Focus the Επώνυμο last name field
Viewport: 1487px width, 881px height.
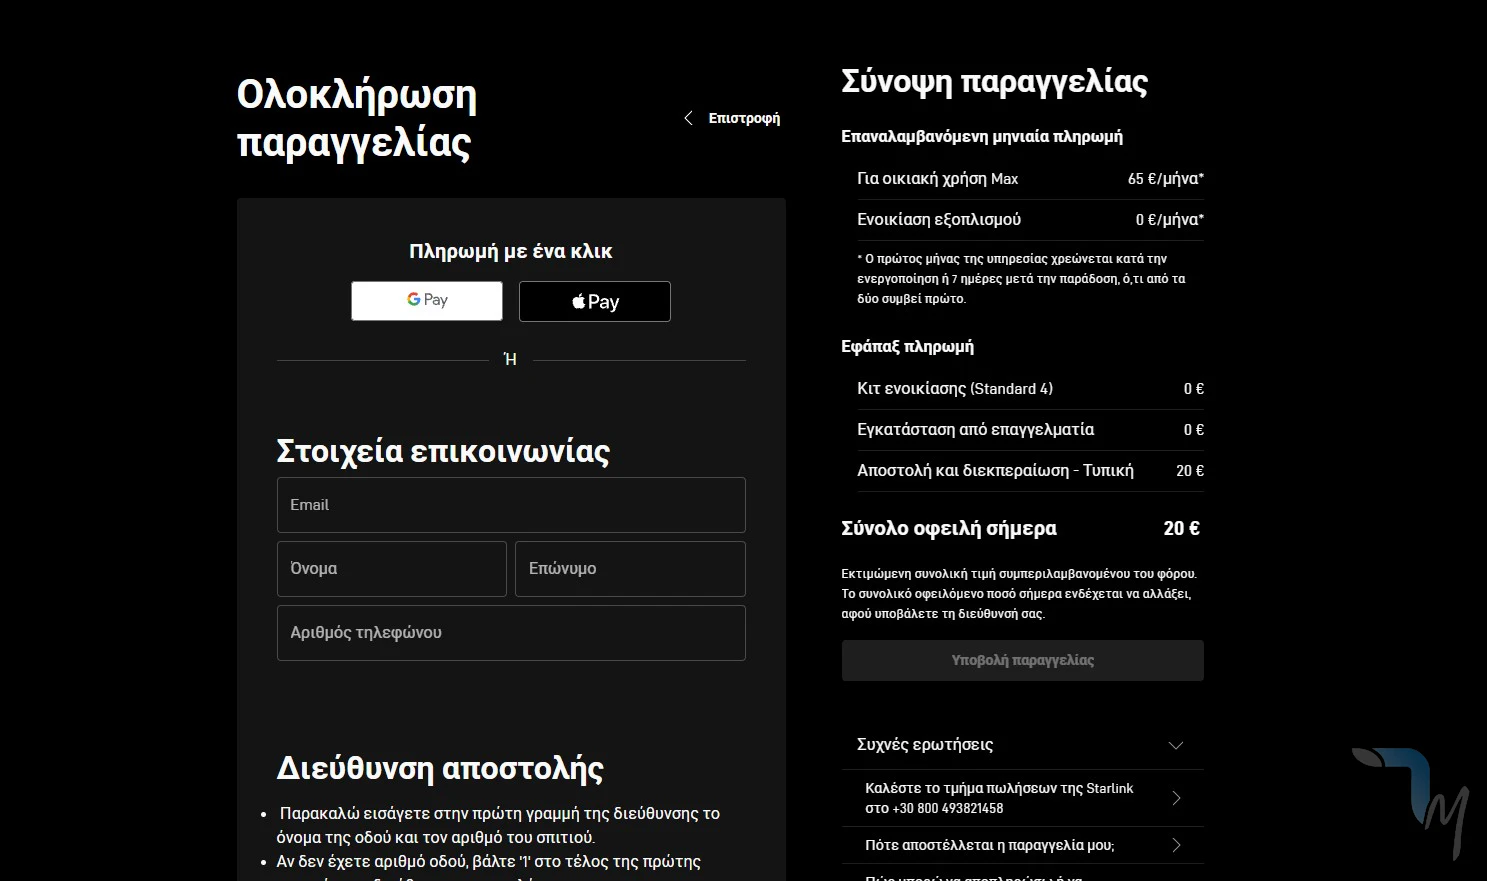[x=630, y=569]
